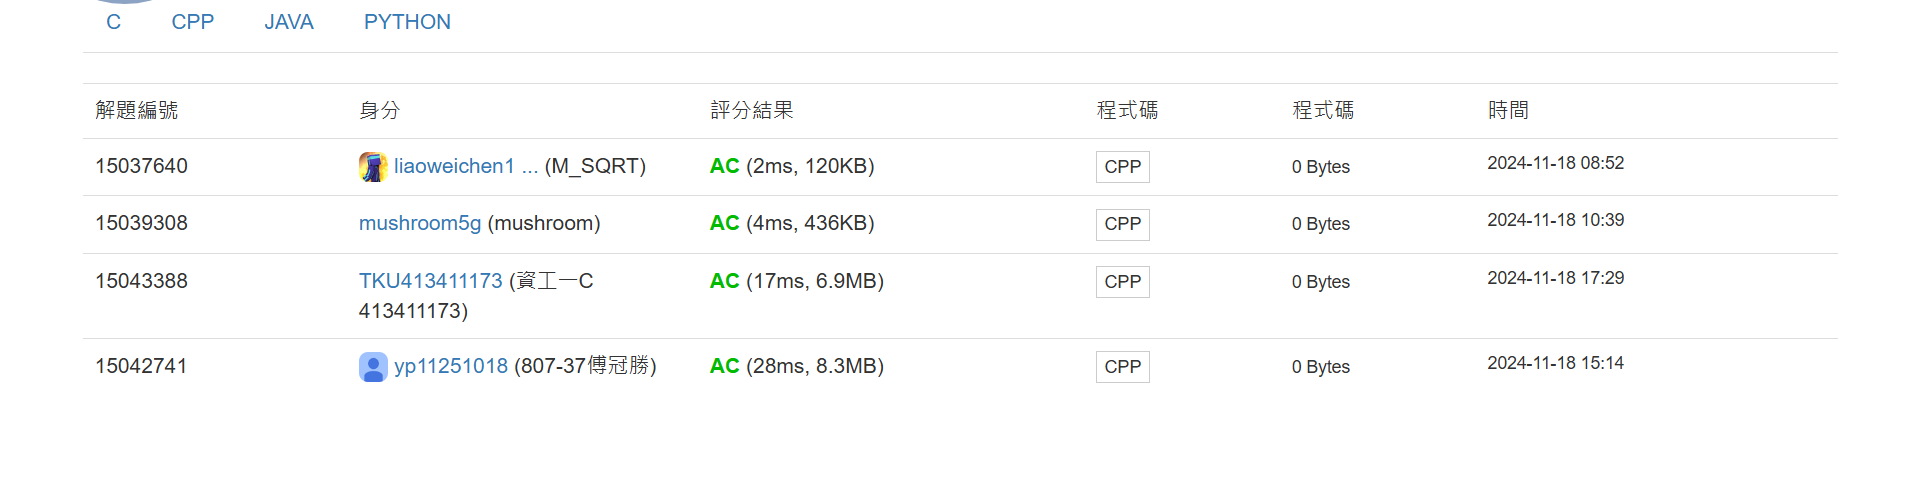The height and width of the screenshot is (479, 1911).
Task: Visit mushroom5g user profile link
Action: pos(420,223)
